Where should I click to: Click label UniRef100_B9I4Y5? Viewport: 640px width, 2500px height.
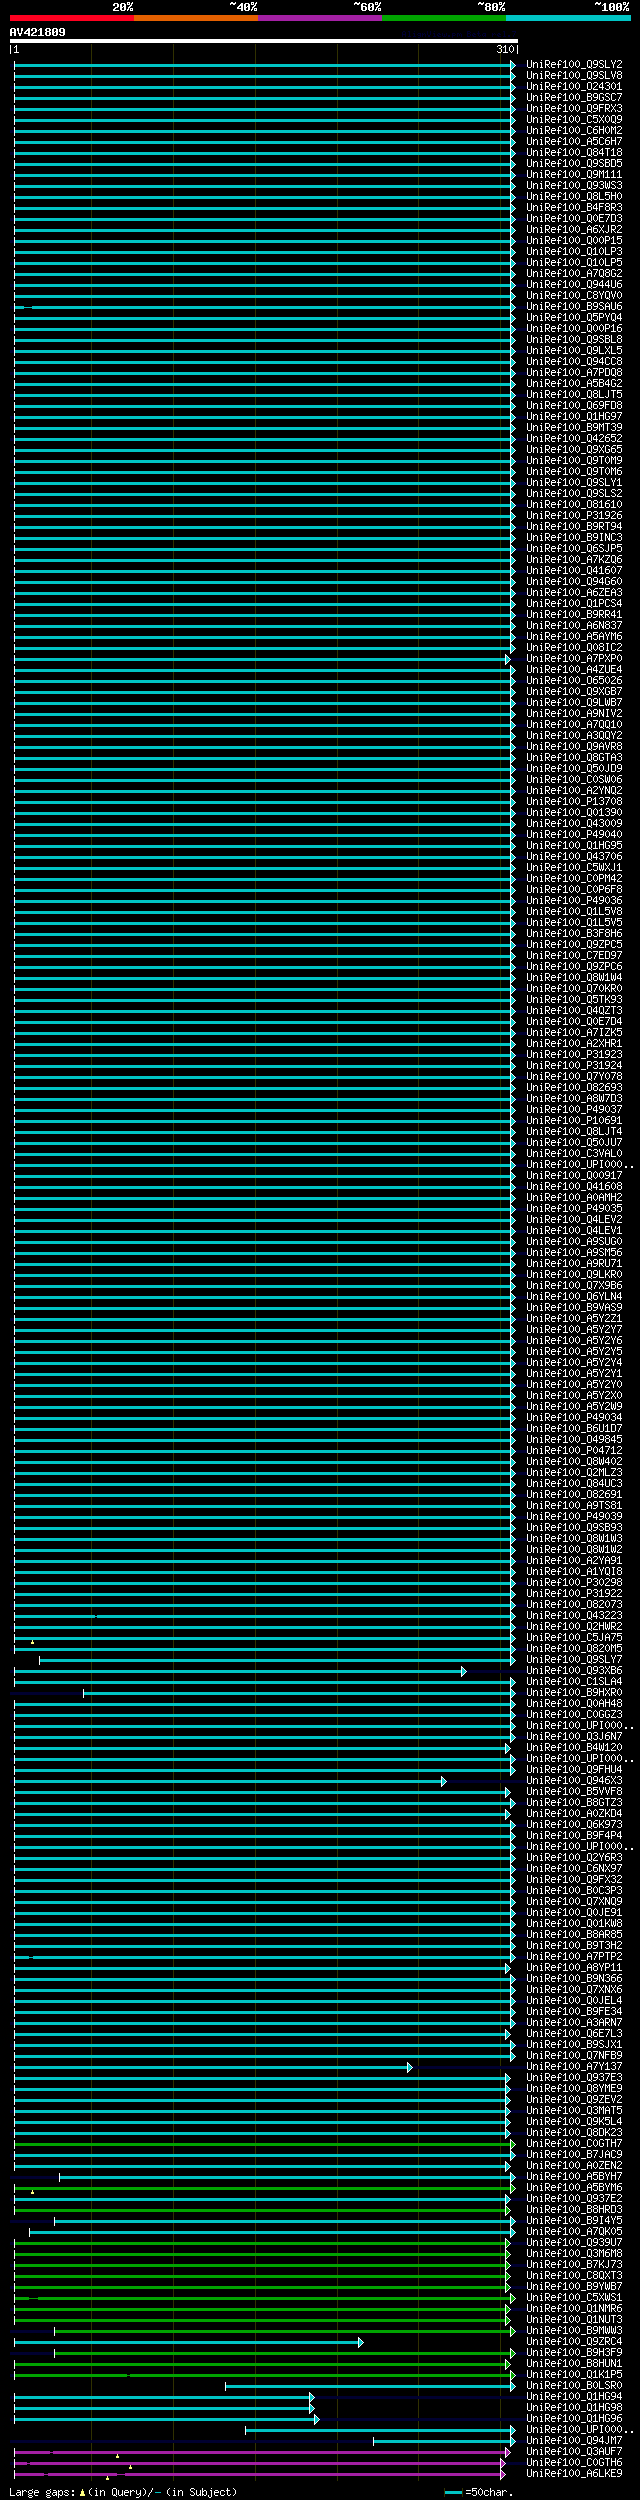pyautogui.click(x=574, y=2221)
